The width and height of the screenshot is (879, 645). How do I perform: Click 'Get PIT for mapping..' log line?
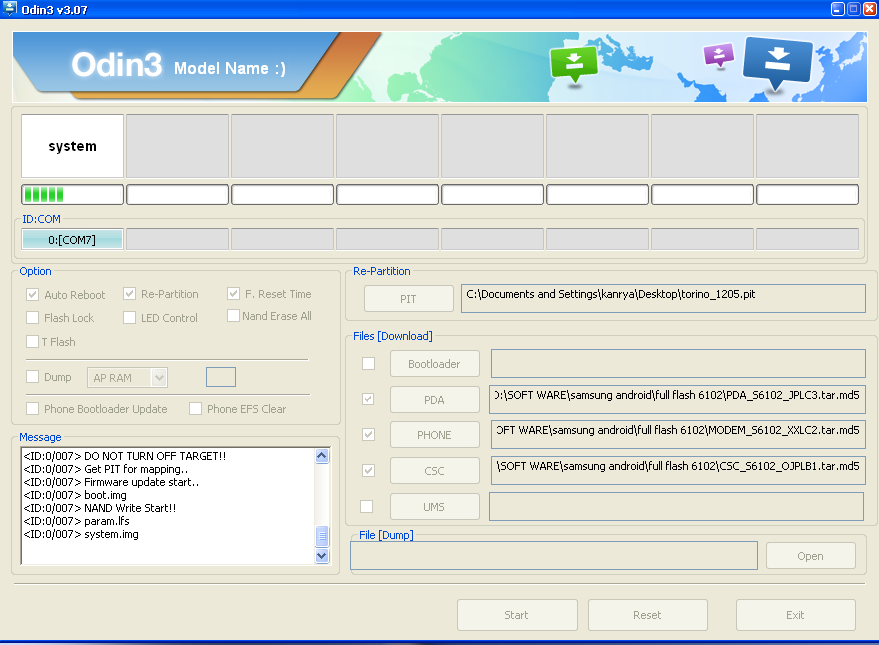pyautogui.click(x=105, y=469)
